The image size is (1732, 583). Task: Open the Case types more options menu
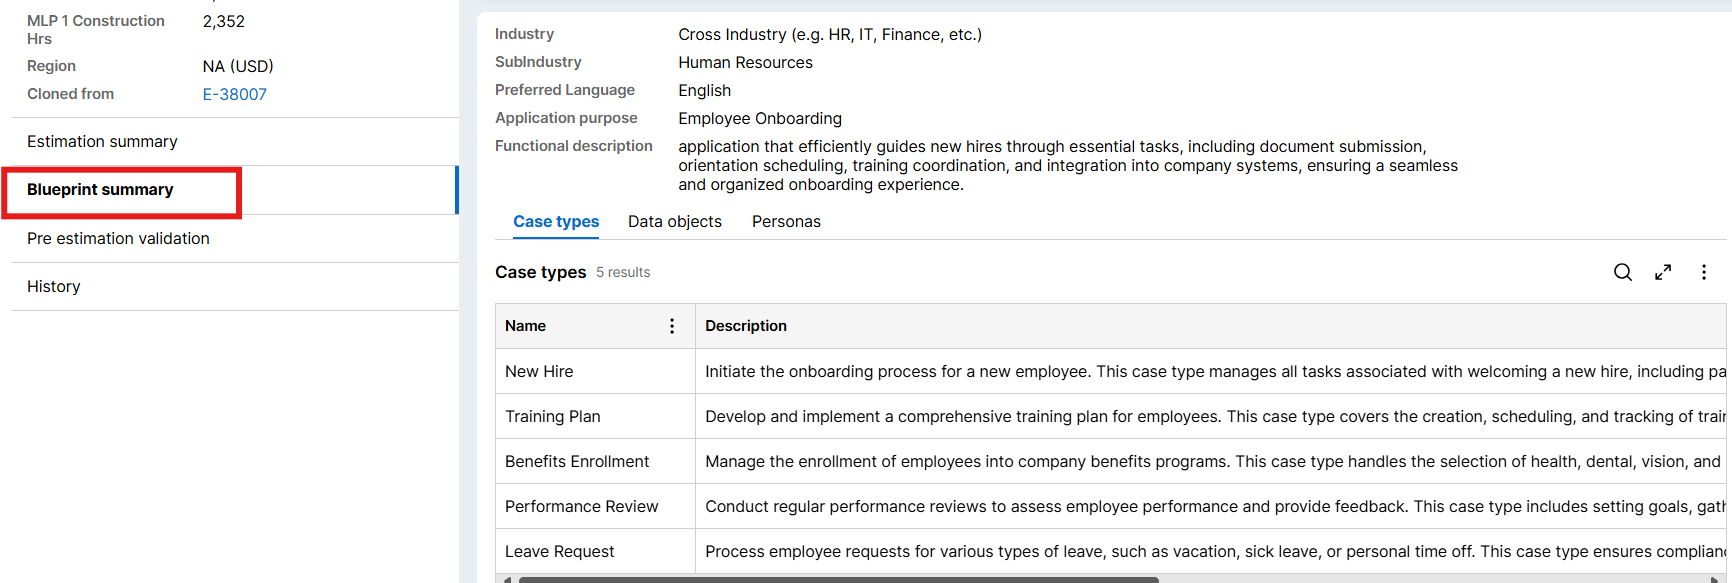point(1704,272)
